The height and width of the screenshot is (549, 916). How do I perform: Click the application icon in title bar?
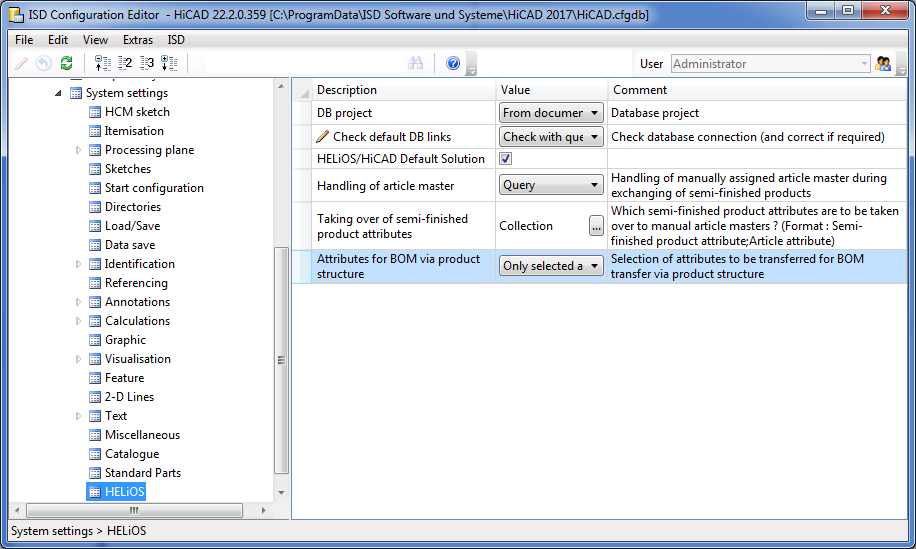pyautogui.click(x=16, y=15)
